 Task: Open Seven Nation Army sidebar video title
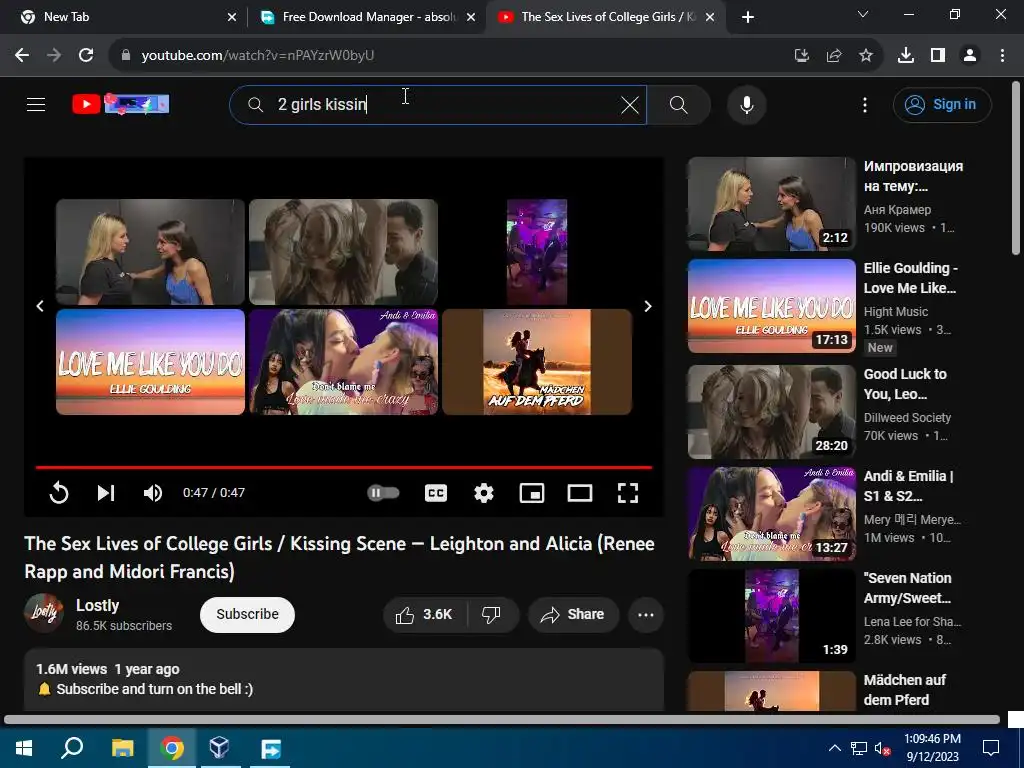tap(908, 588)
